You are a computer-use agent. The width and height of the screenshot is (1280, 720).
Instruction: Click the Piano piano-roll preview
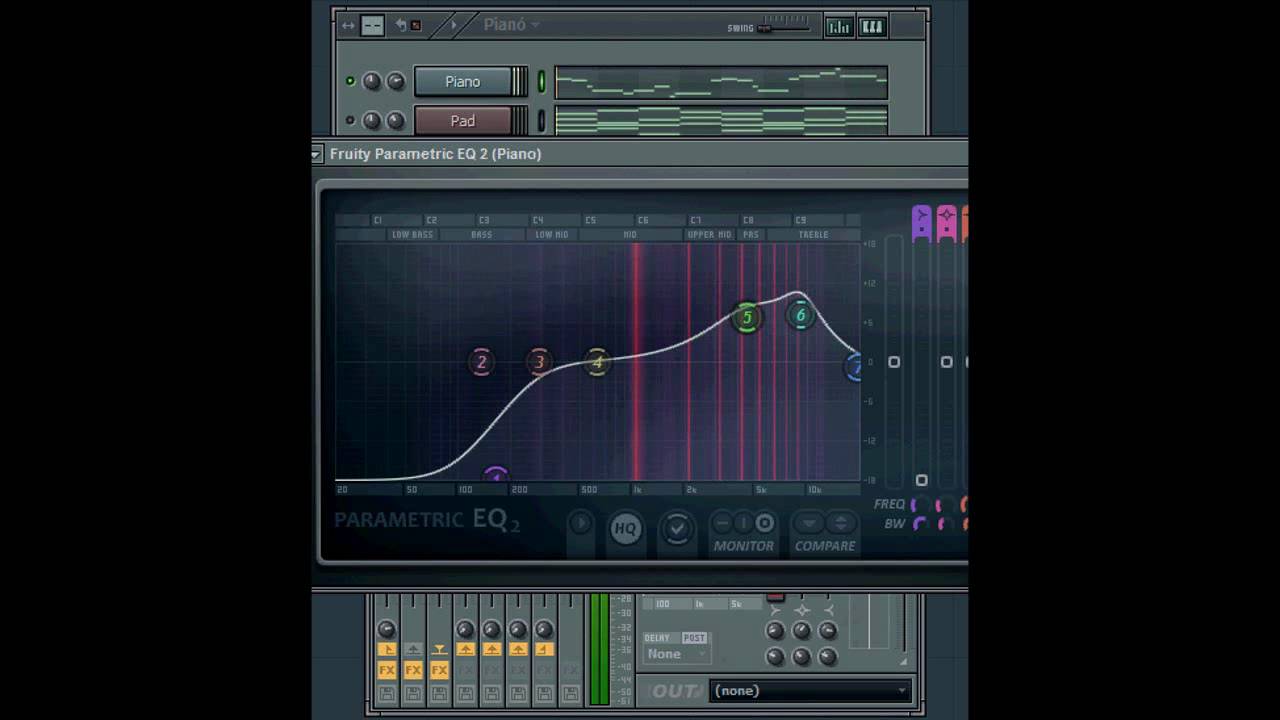click(x=721, y=82)
